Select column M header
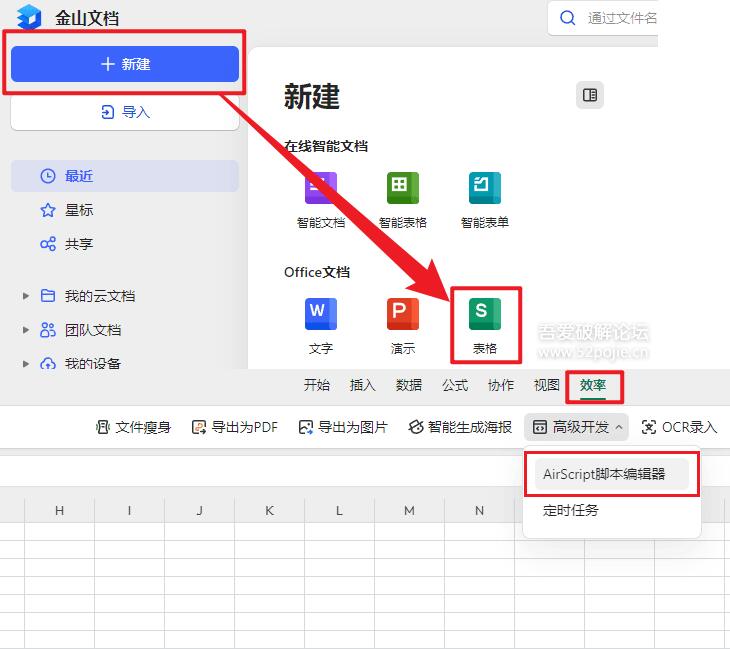 409,510
